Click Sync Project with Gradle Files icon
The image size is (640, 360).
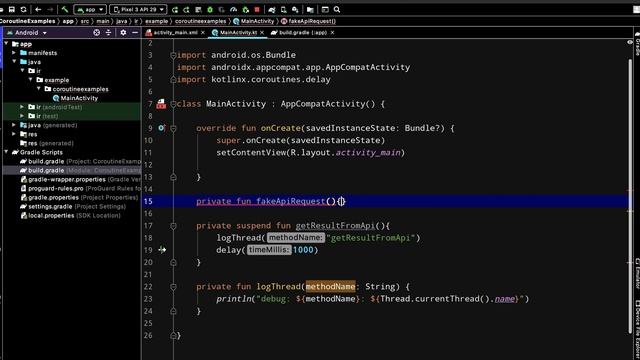(272, 9)
